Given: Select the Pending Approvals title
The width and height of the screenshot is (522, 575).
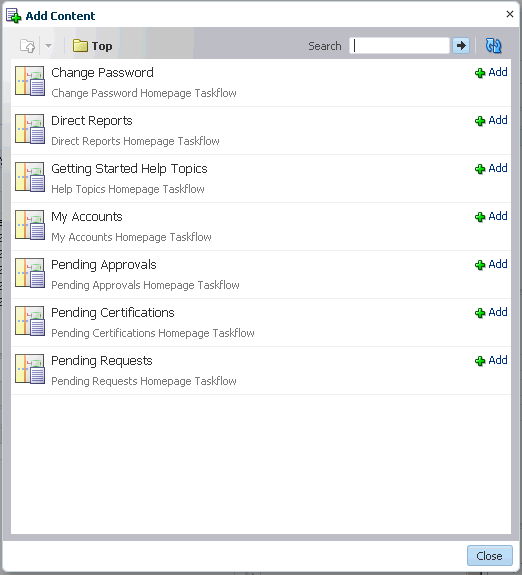Looking at the screenshot, I should 104,265.
